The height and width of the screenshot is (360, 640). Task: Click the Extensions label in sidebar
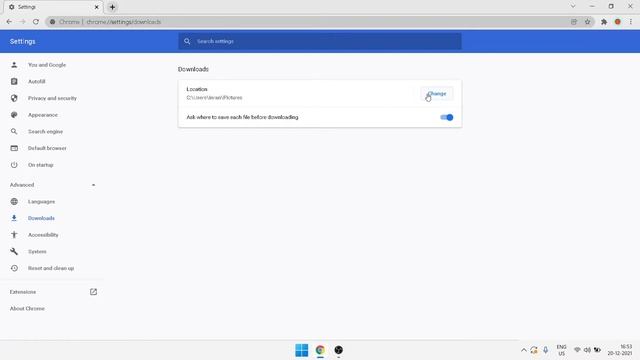pyautogui.click(x=23, y=292)
